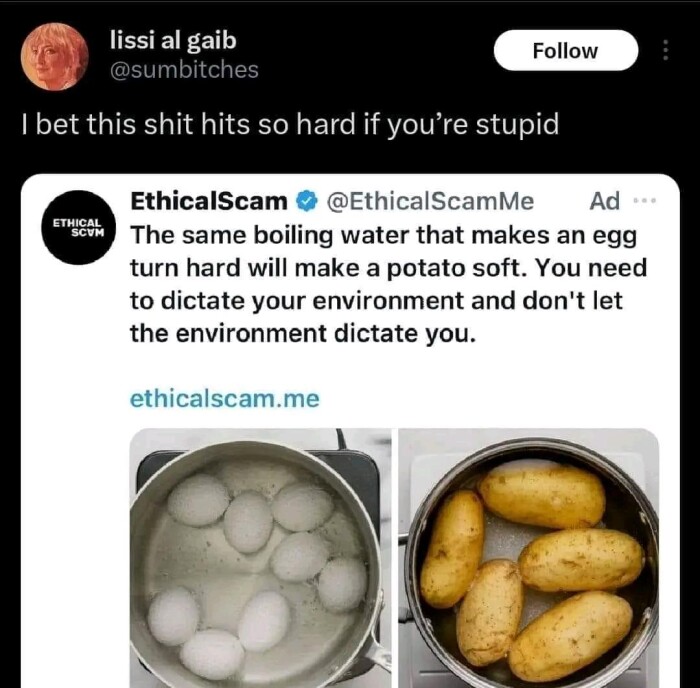Click the words 'I bet' starting the post
The height and width of the screenshot is (688, 700).
[x=50, y=126]
